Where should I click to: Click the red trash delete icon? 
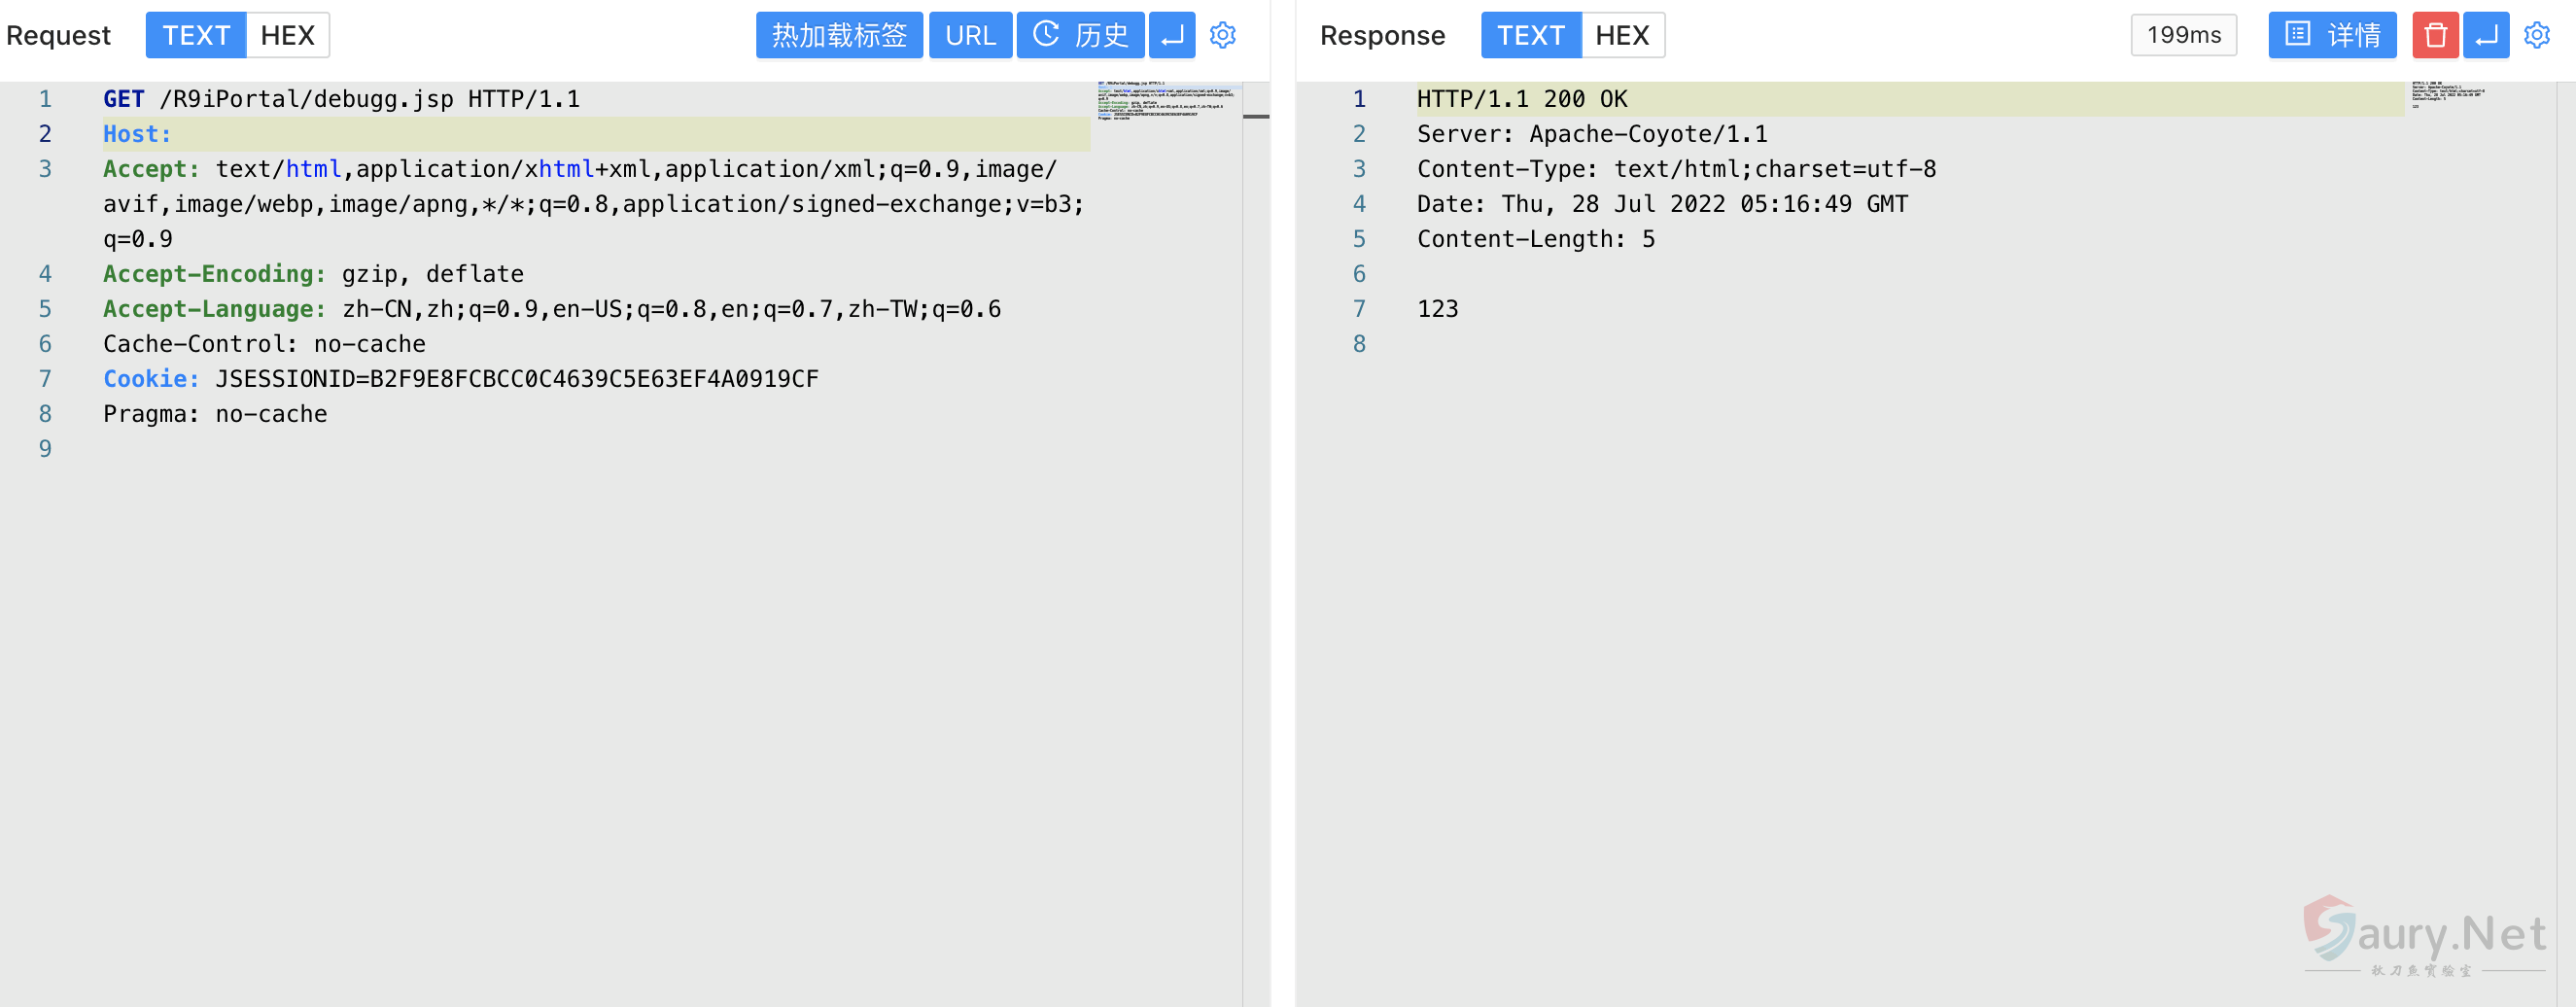coord(2435,36)
